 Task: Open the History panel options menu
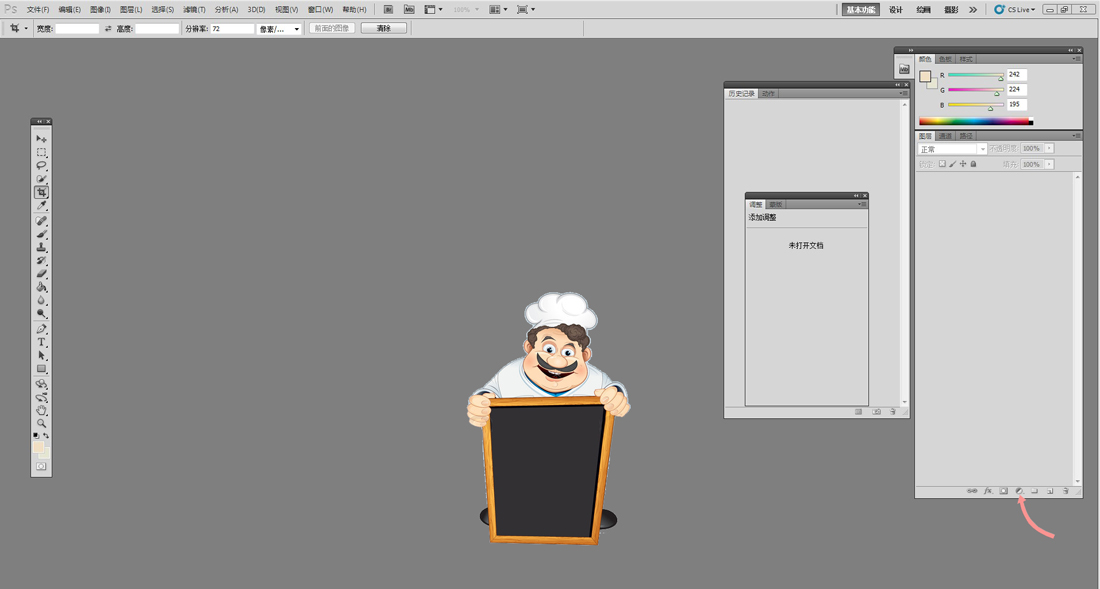pos(904,93)
